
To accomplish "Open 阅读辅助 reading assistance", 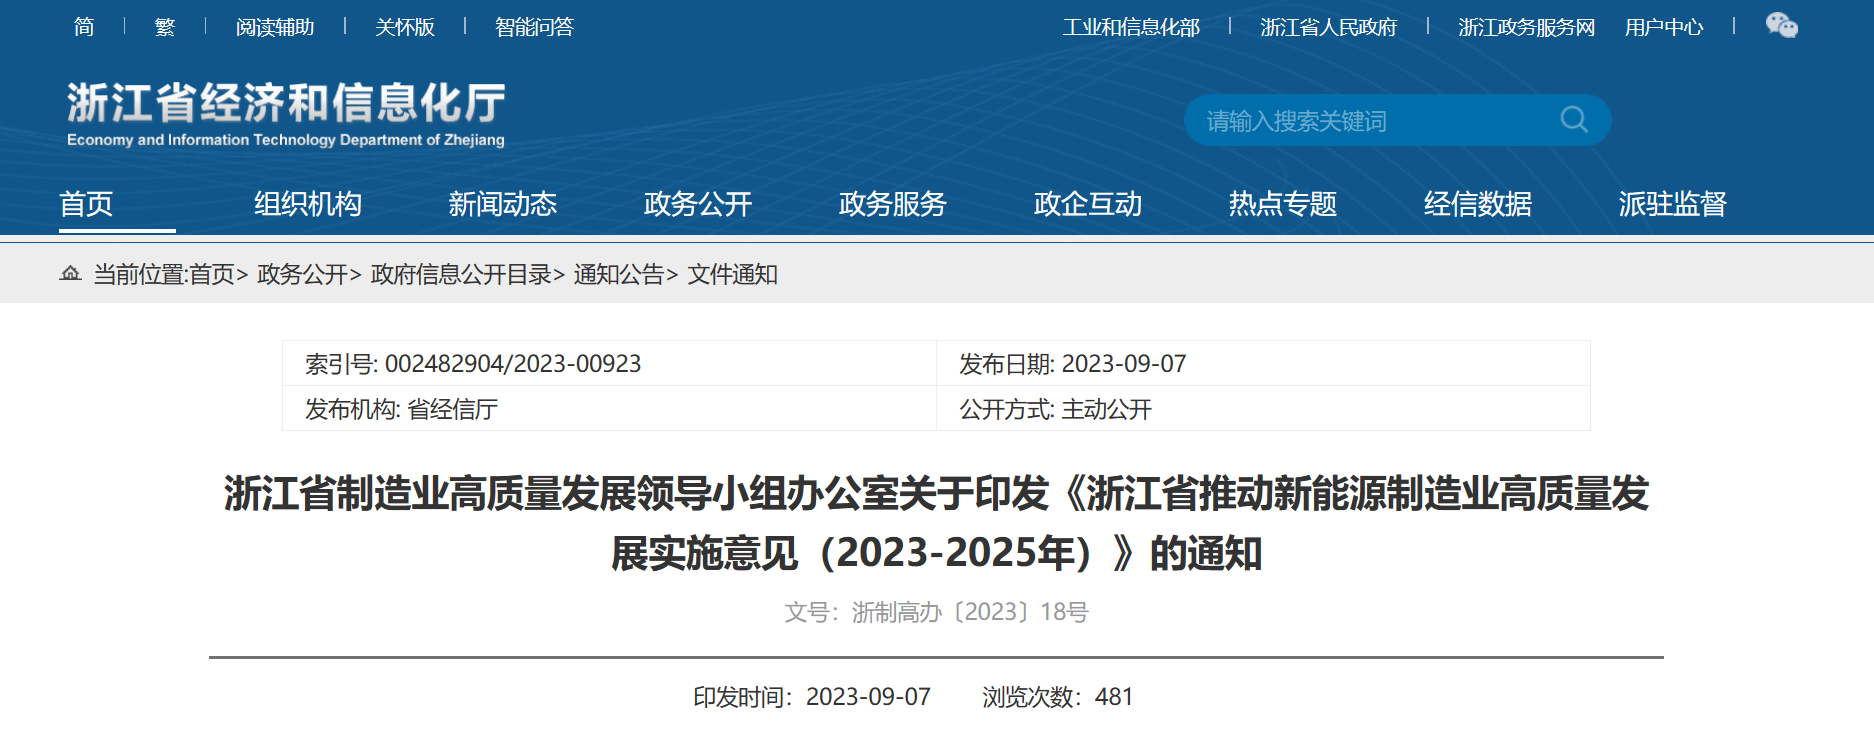I will [275, 27].
